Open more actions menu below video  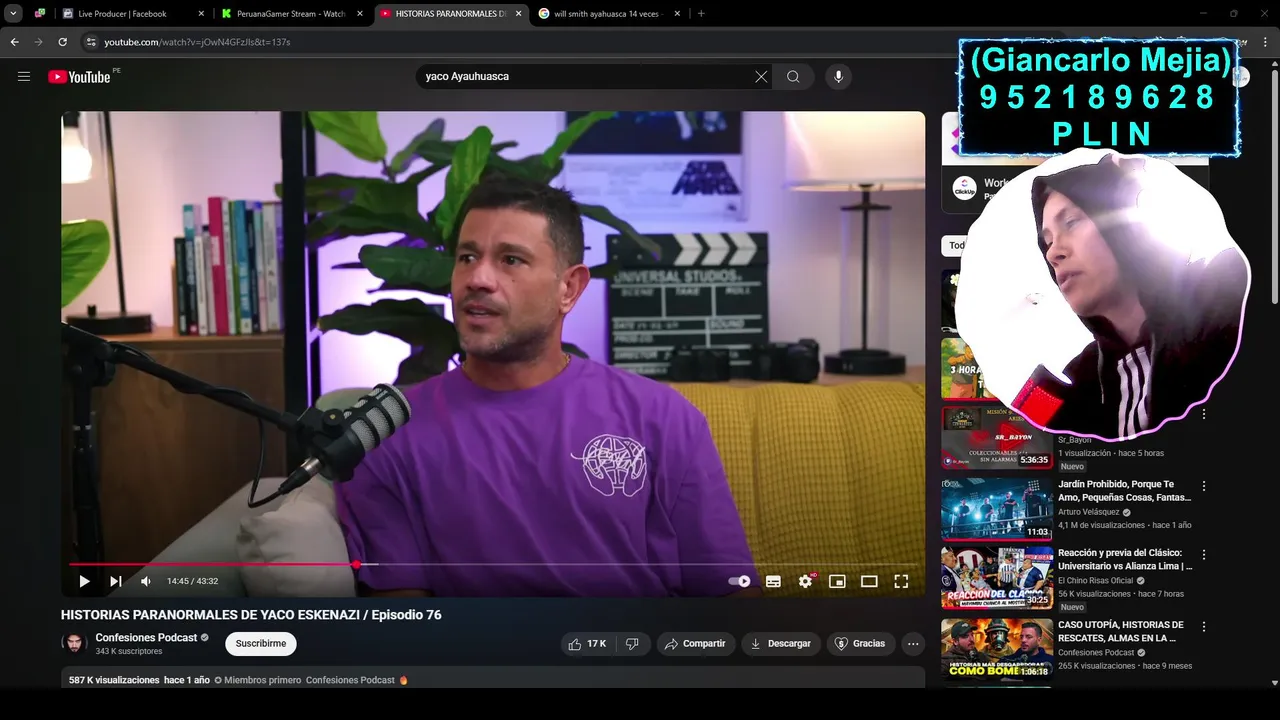(x=913, y=644)
